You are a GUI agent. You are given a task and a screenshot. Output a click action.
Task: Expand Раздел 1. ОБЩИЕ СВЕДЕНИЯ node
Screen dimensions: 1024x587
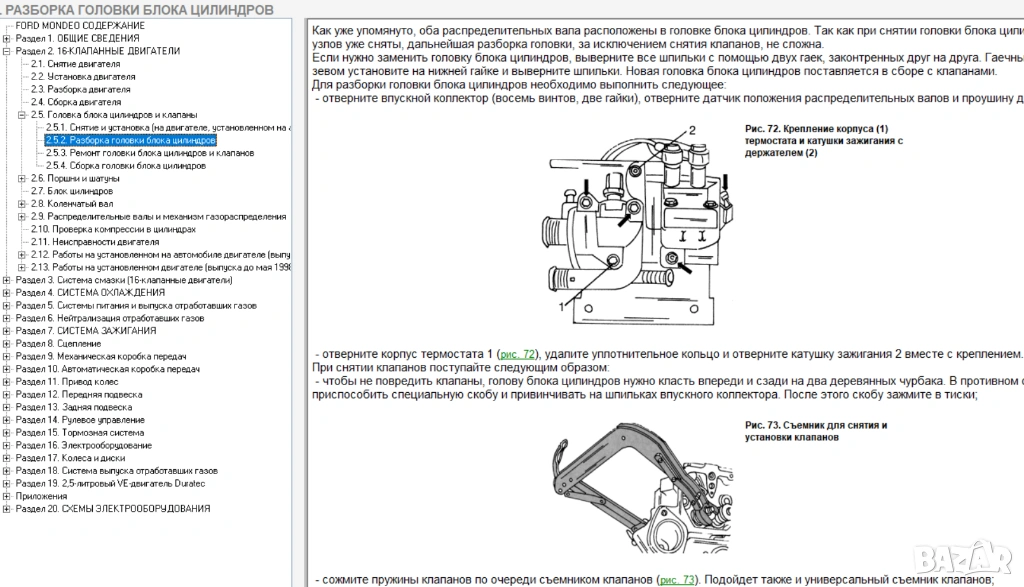7,37
